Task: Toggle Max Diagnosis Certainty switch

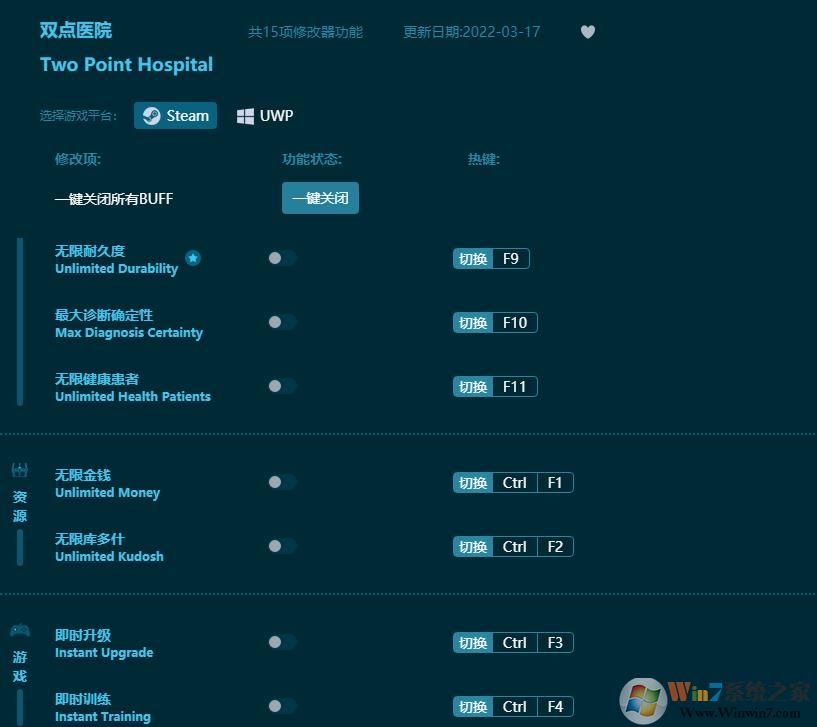Action: (282, 322)
